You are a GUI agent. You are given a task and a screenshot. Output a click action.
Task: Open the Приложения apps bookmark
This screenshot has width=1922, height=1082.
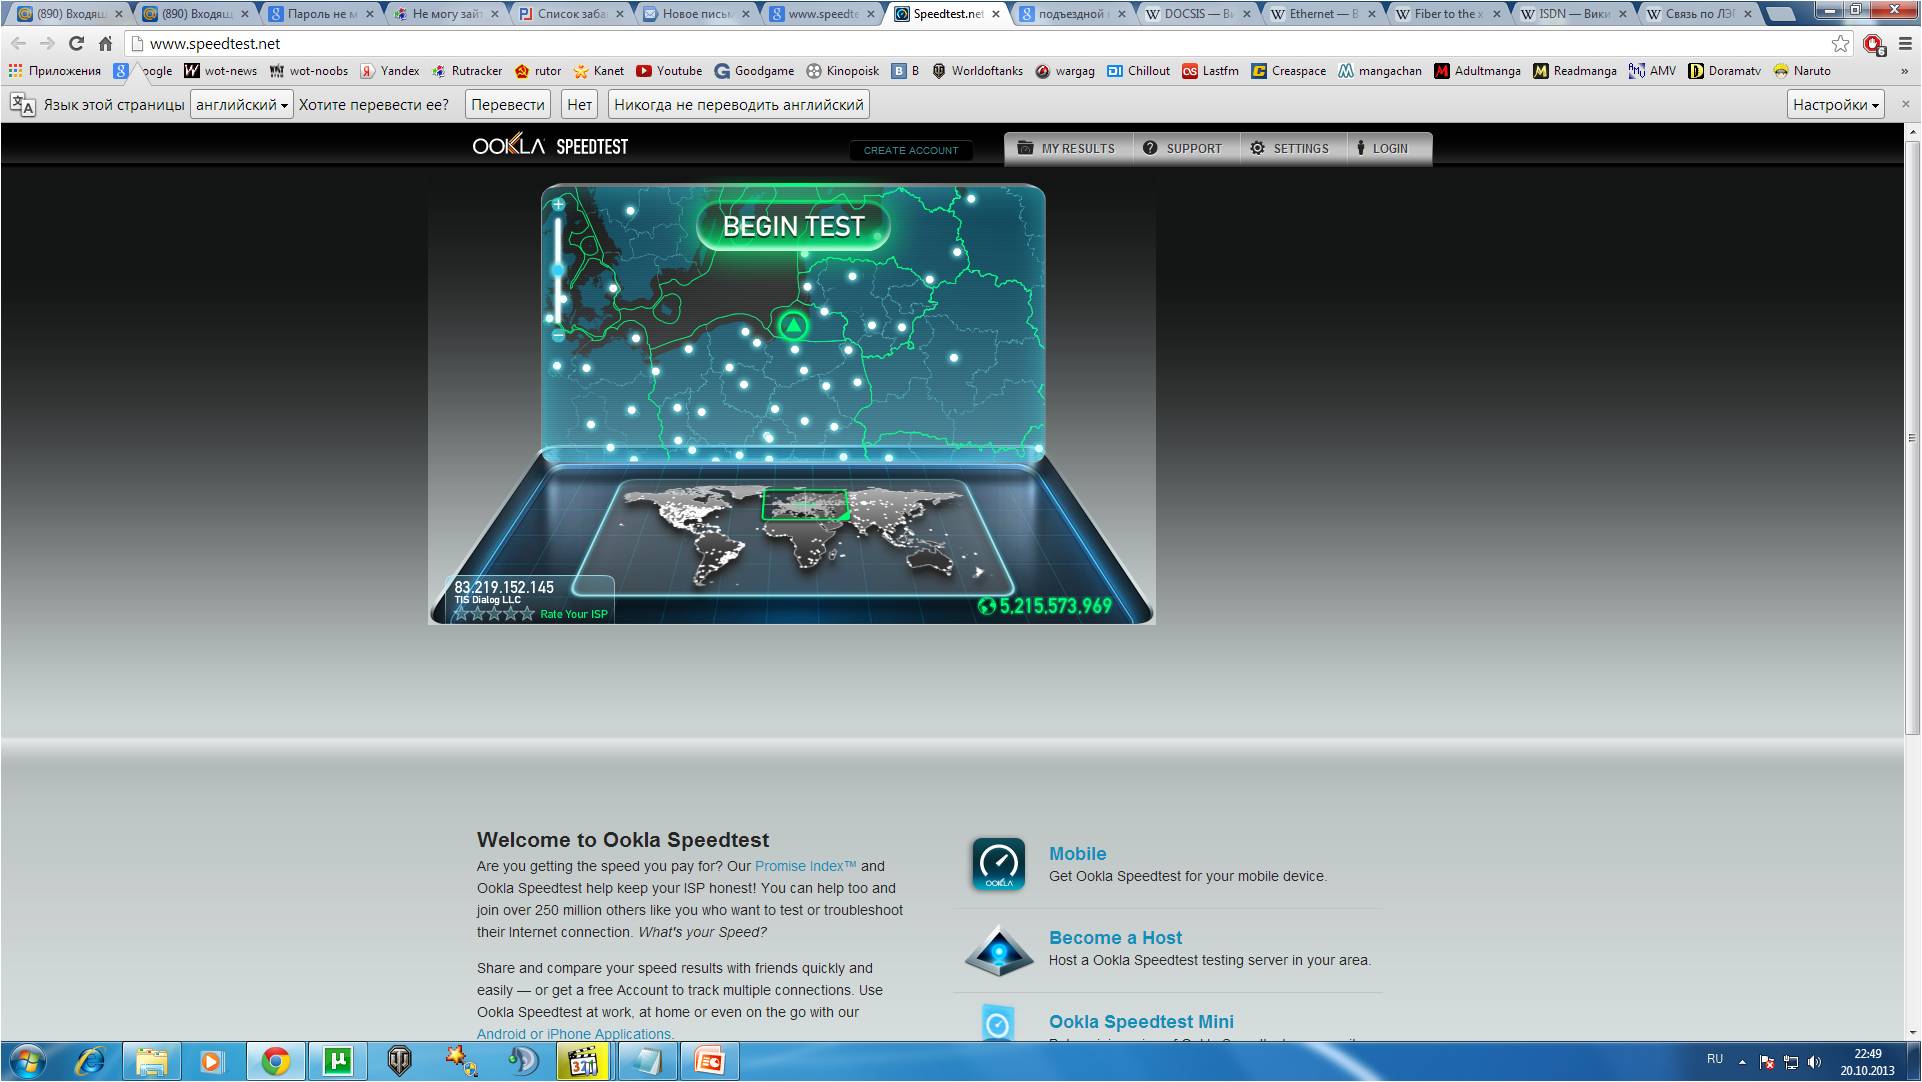click(x=55, y=71)
